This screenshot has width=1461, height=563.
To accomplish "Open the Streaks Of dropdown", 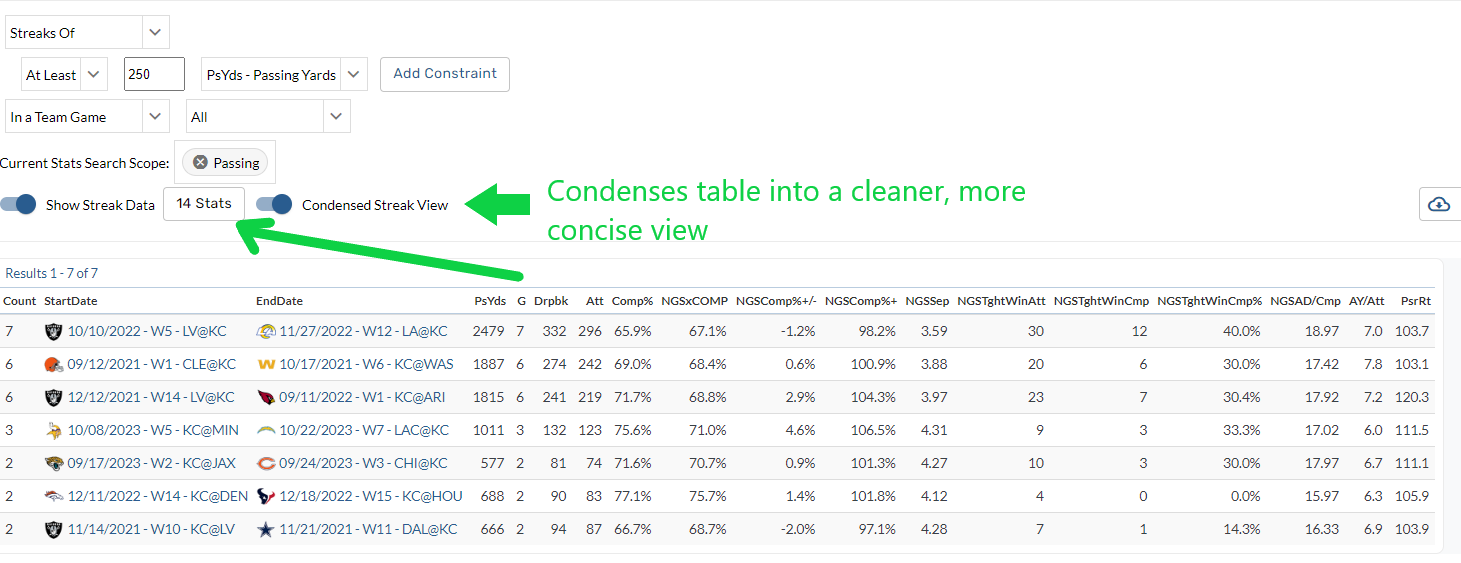I will coord(86,33).
